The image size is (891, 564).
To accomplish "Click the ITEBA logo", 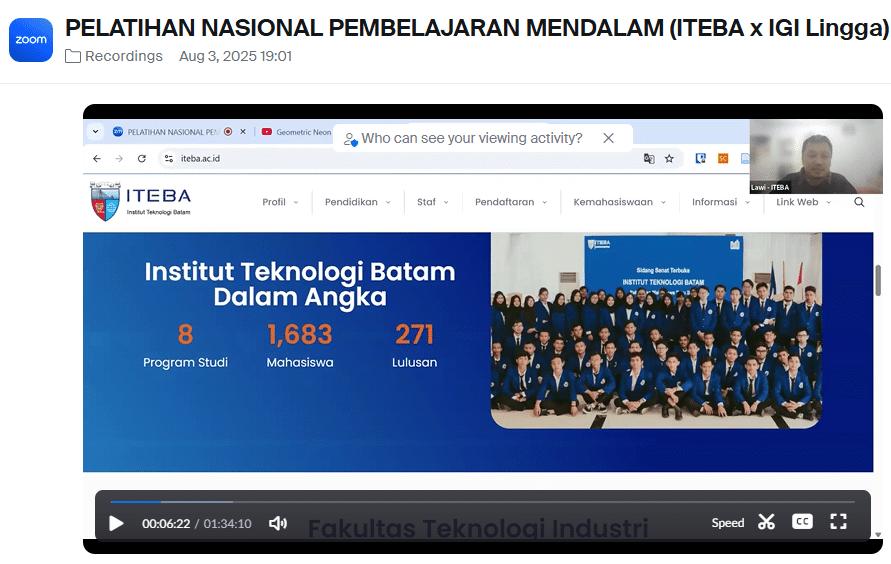I will 140,201.
